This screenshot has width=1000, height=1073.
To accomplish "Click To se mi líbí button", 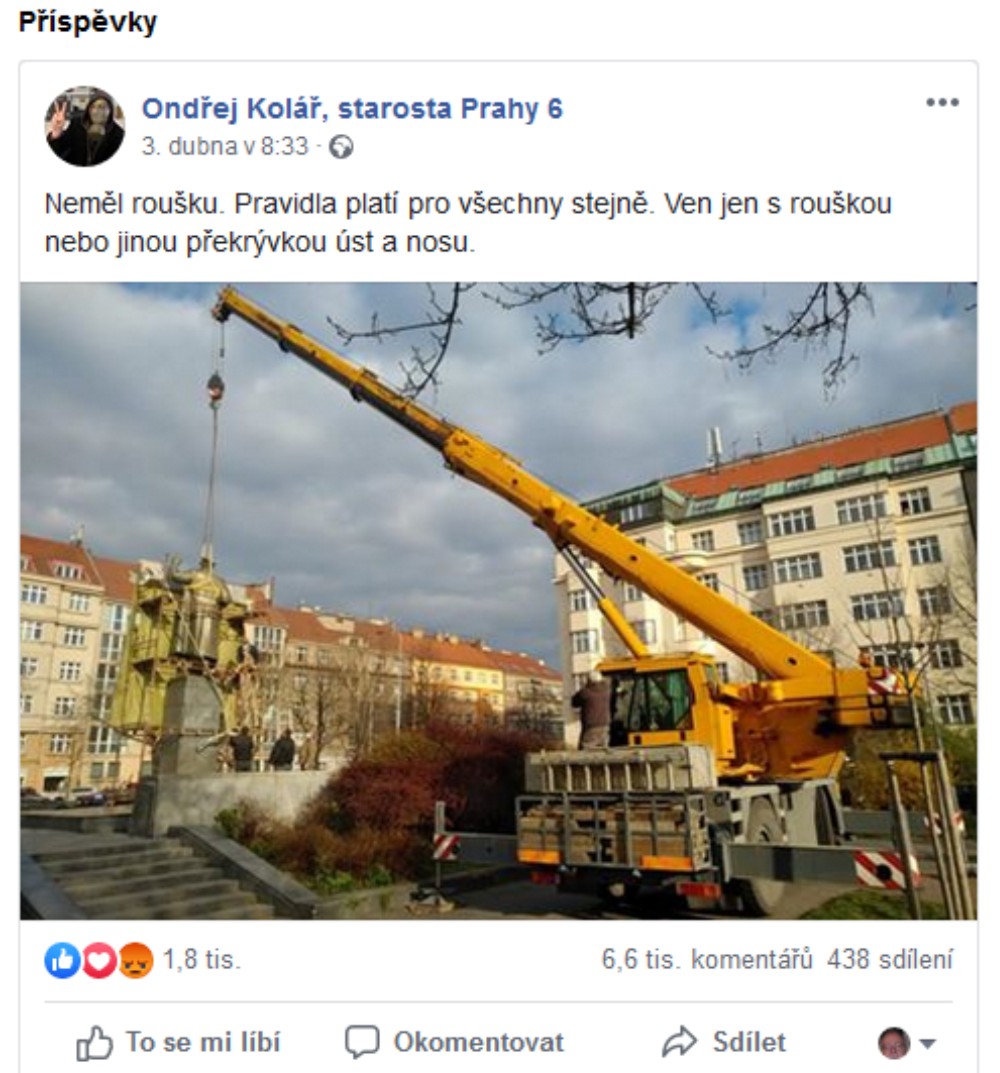I will (x=178, y=1043).
